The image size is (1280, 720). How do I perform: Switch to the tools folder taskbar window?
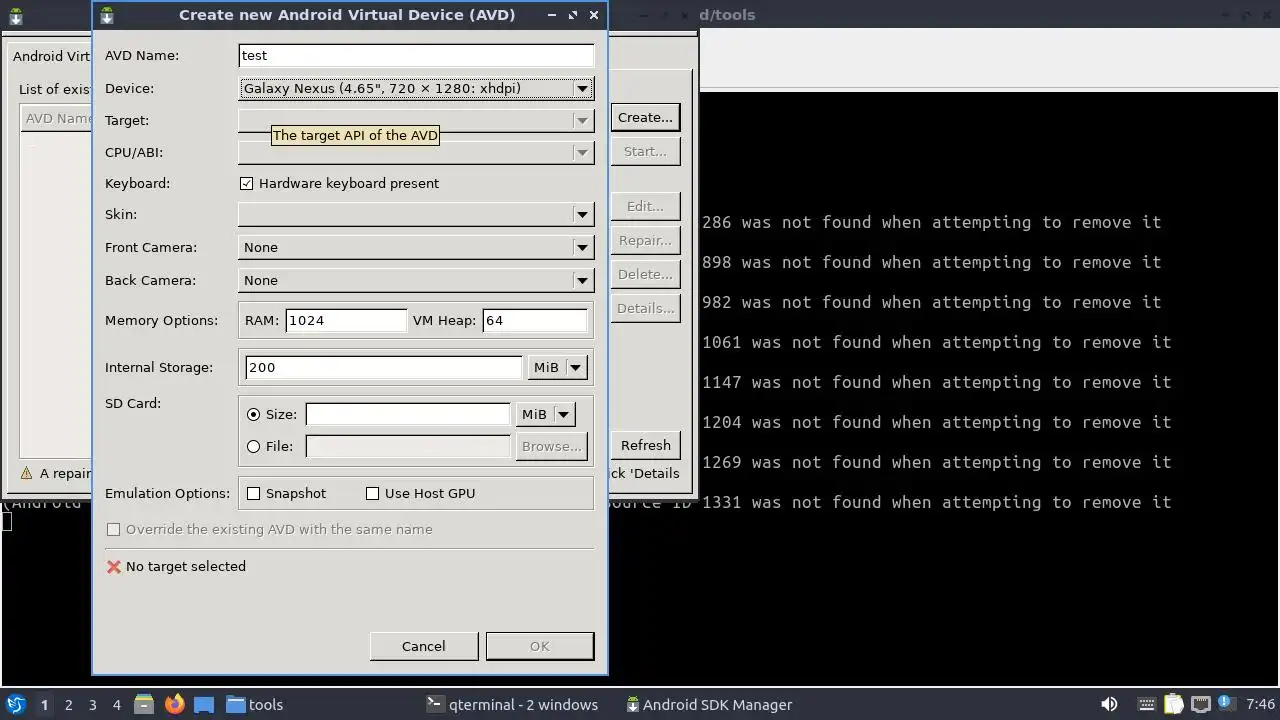254,704
